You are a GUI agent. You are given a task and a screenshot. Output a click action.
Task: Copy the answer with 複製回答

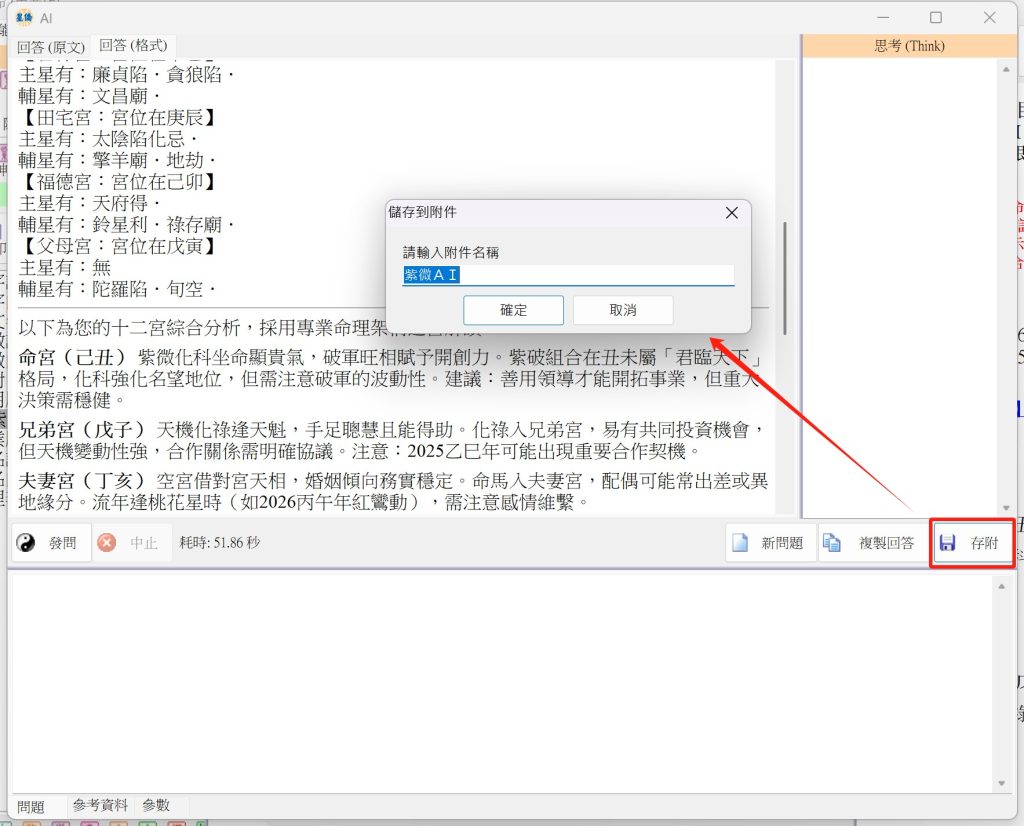(868, 543)
